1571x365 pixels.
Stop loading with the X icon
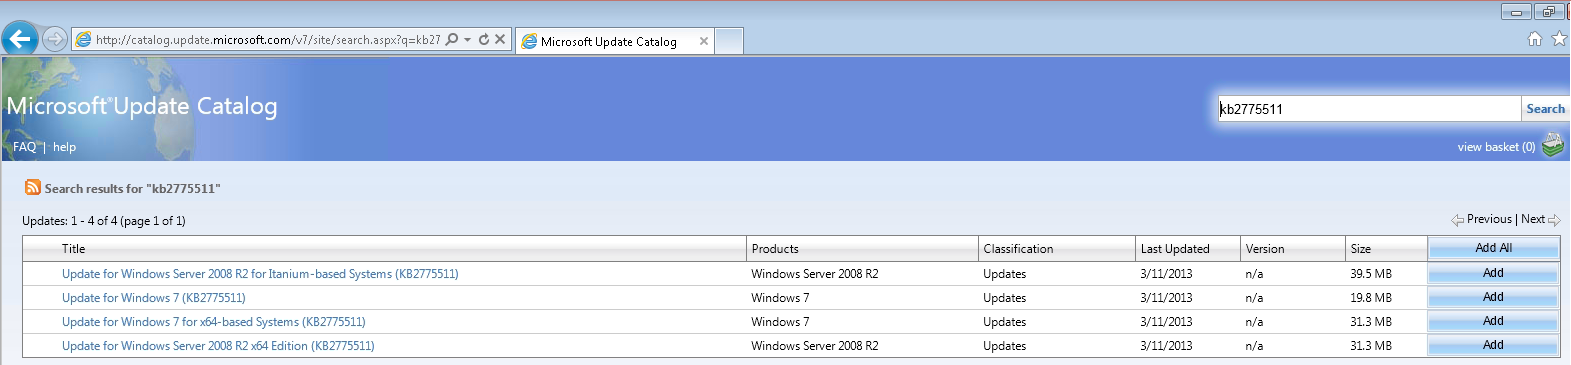pyautogui.click(x=500, y=39)
